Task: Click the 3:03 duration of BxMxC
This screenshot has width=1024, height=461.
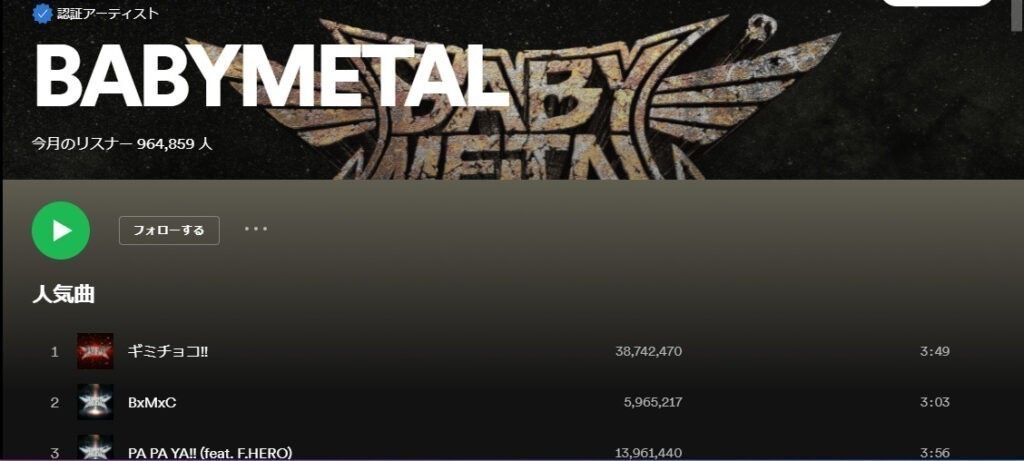Action: [935, 402]
